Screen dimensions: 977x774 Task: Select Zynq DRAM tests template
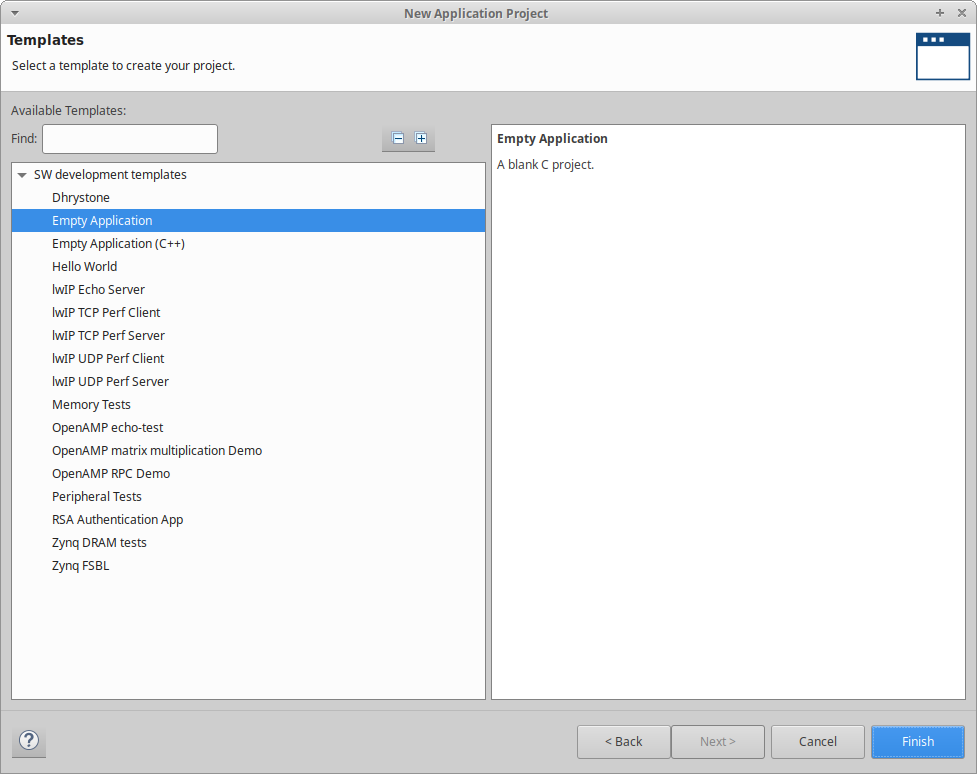[x=99, y=543]
